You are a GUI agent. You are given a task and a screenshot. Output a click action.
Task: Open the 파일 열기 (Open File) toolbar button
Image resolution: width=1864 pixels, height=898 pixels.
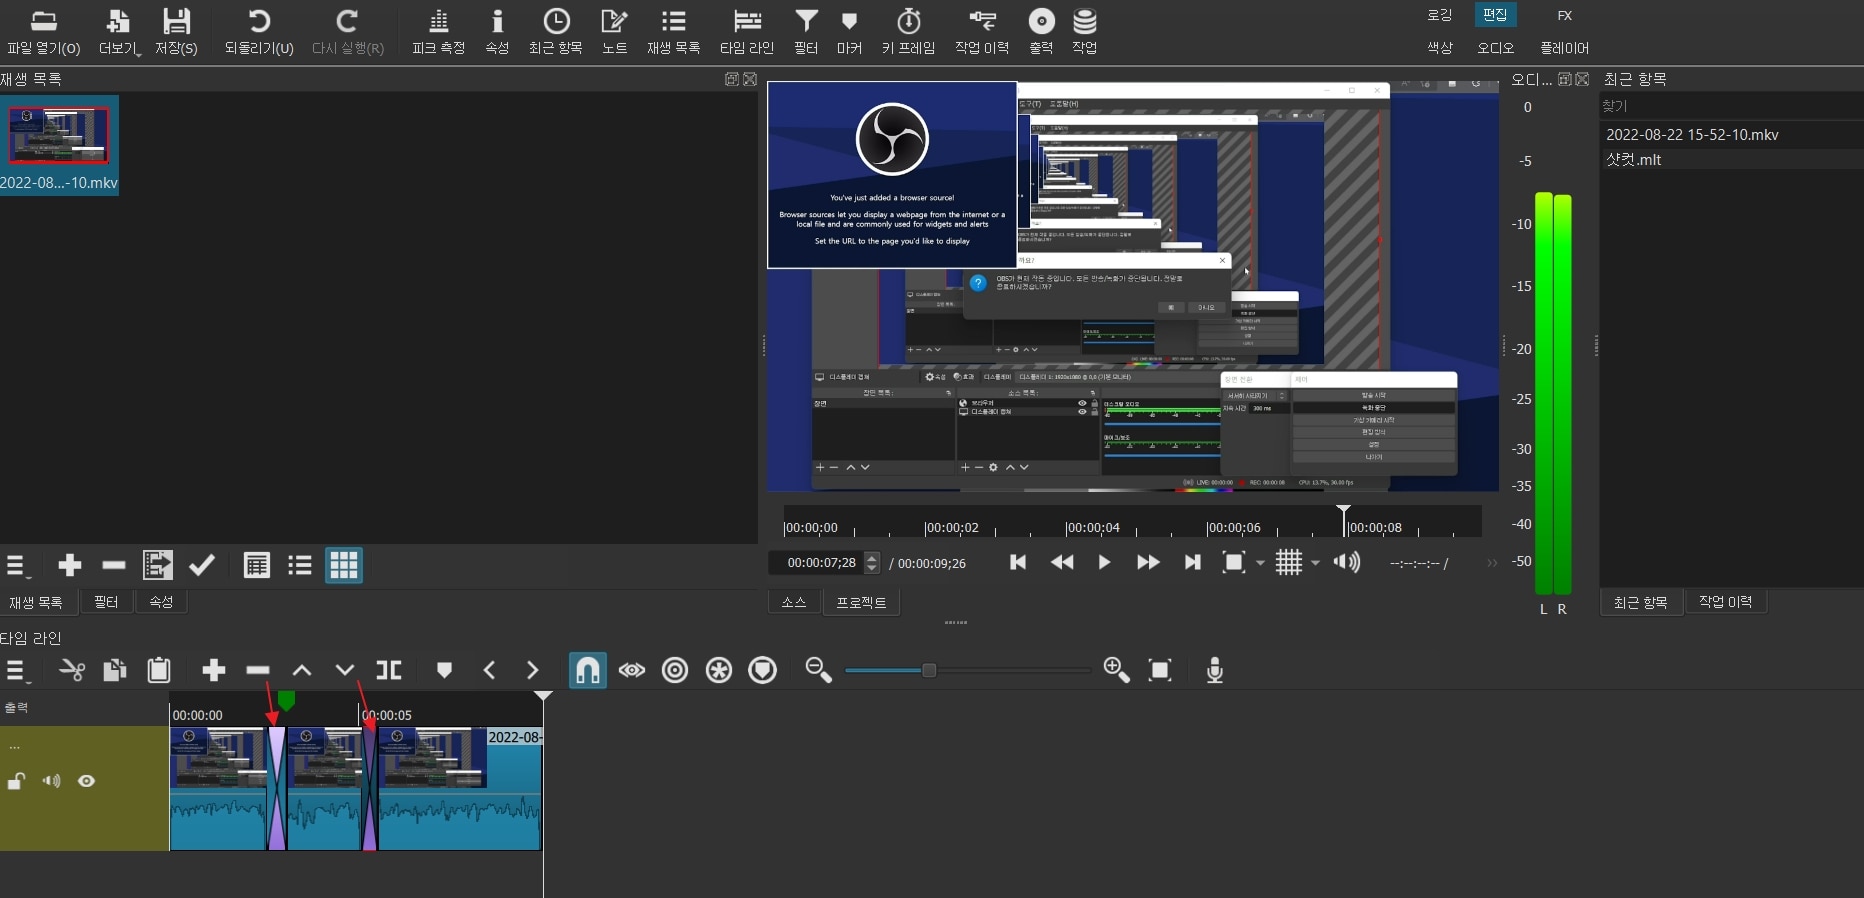click(x=43, y=32)
